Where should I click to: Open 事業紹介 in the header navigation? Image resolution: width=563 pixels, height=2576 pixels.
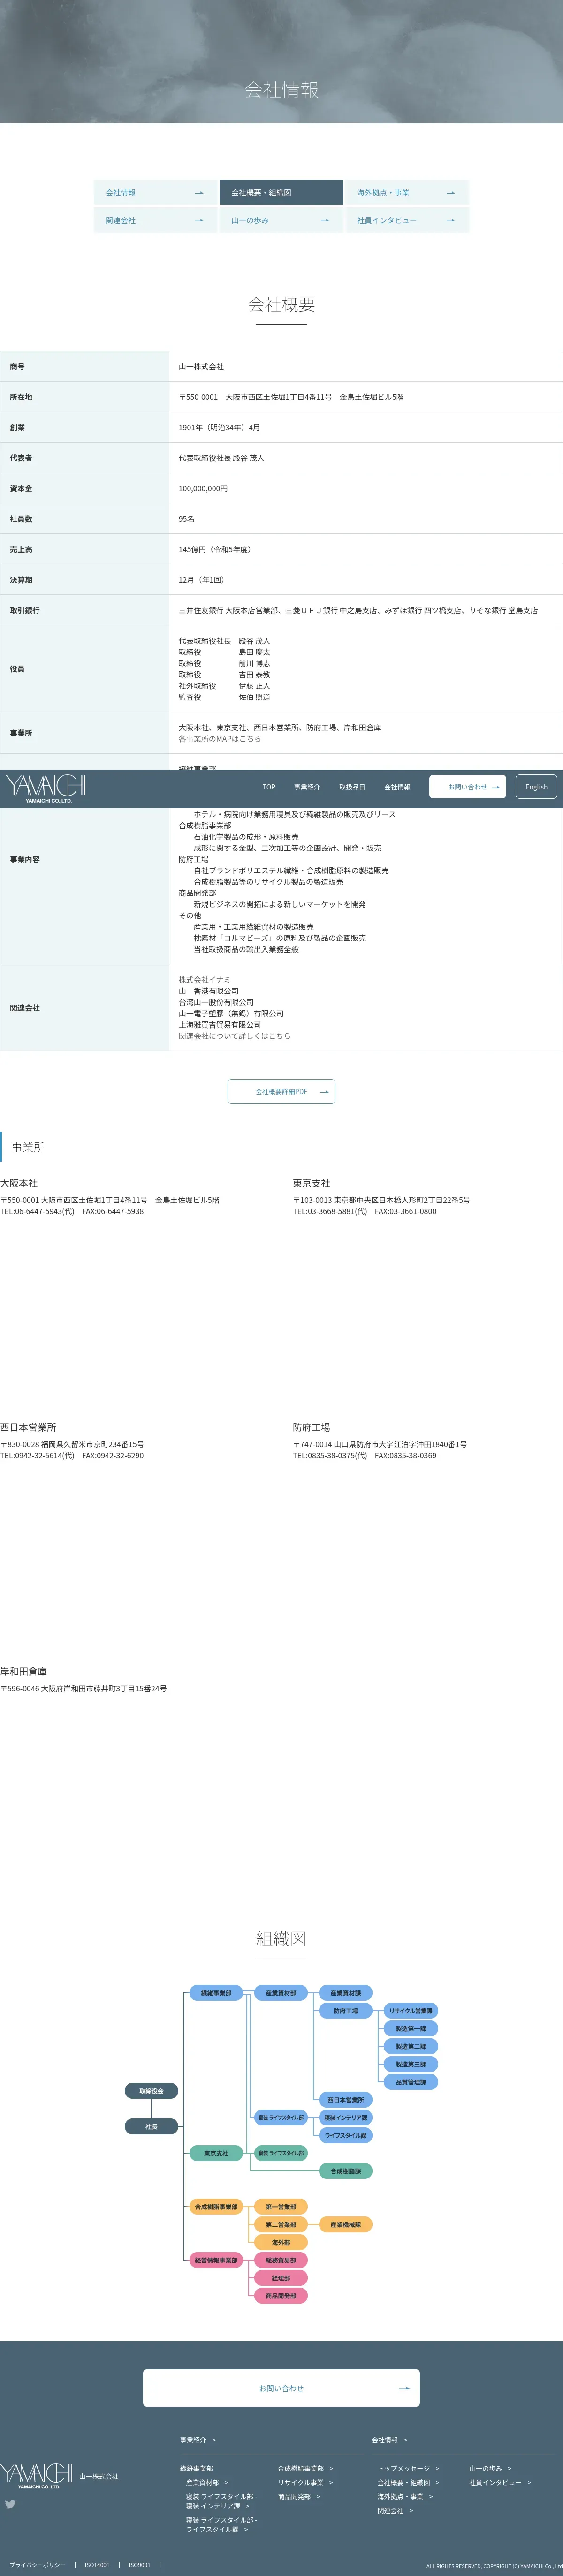(307, 787)
